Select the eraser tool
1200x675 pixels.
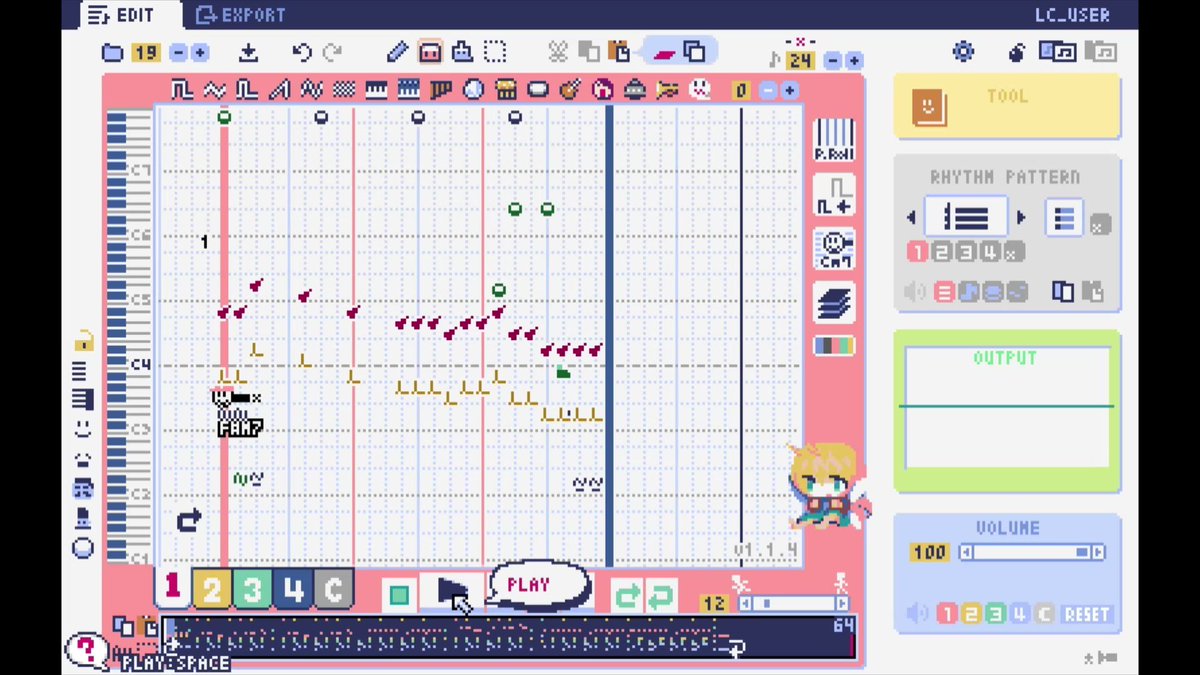[430, 52]
